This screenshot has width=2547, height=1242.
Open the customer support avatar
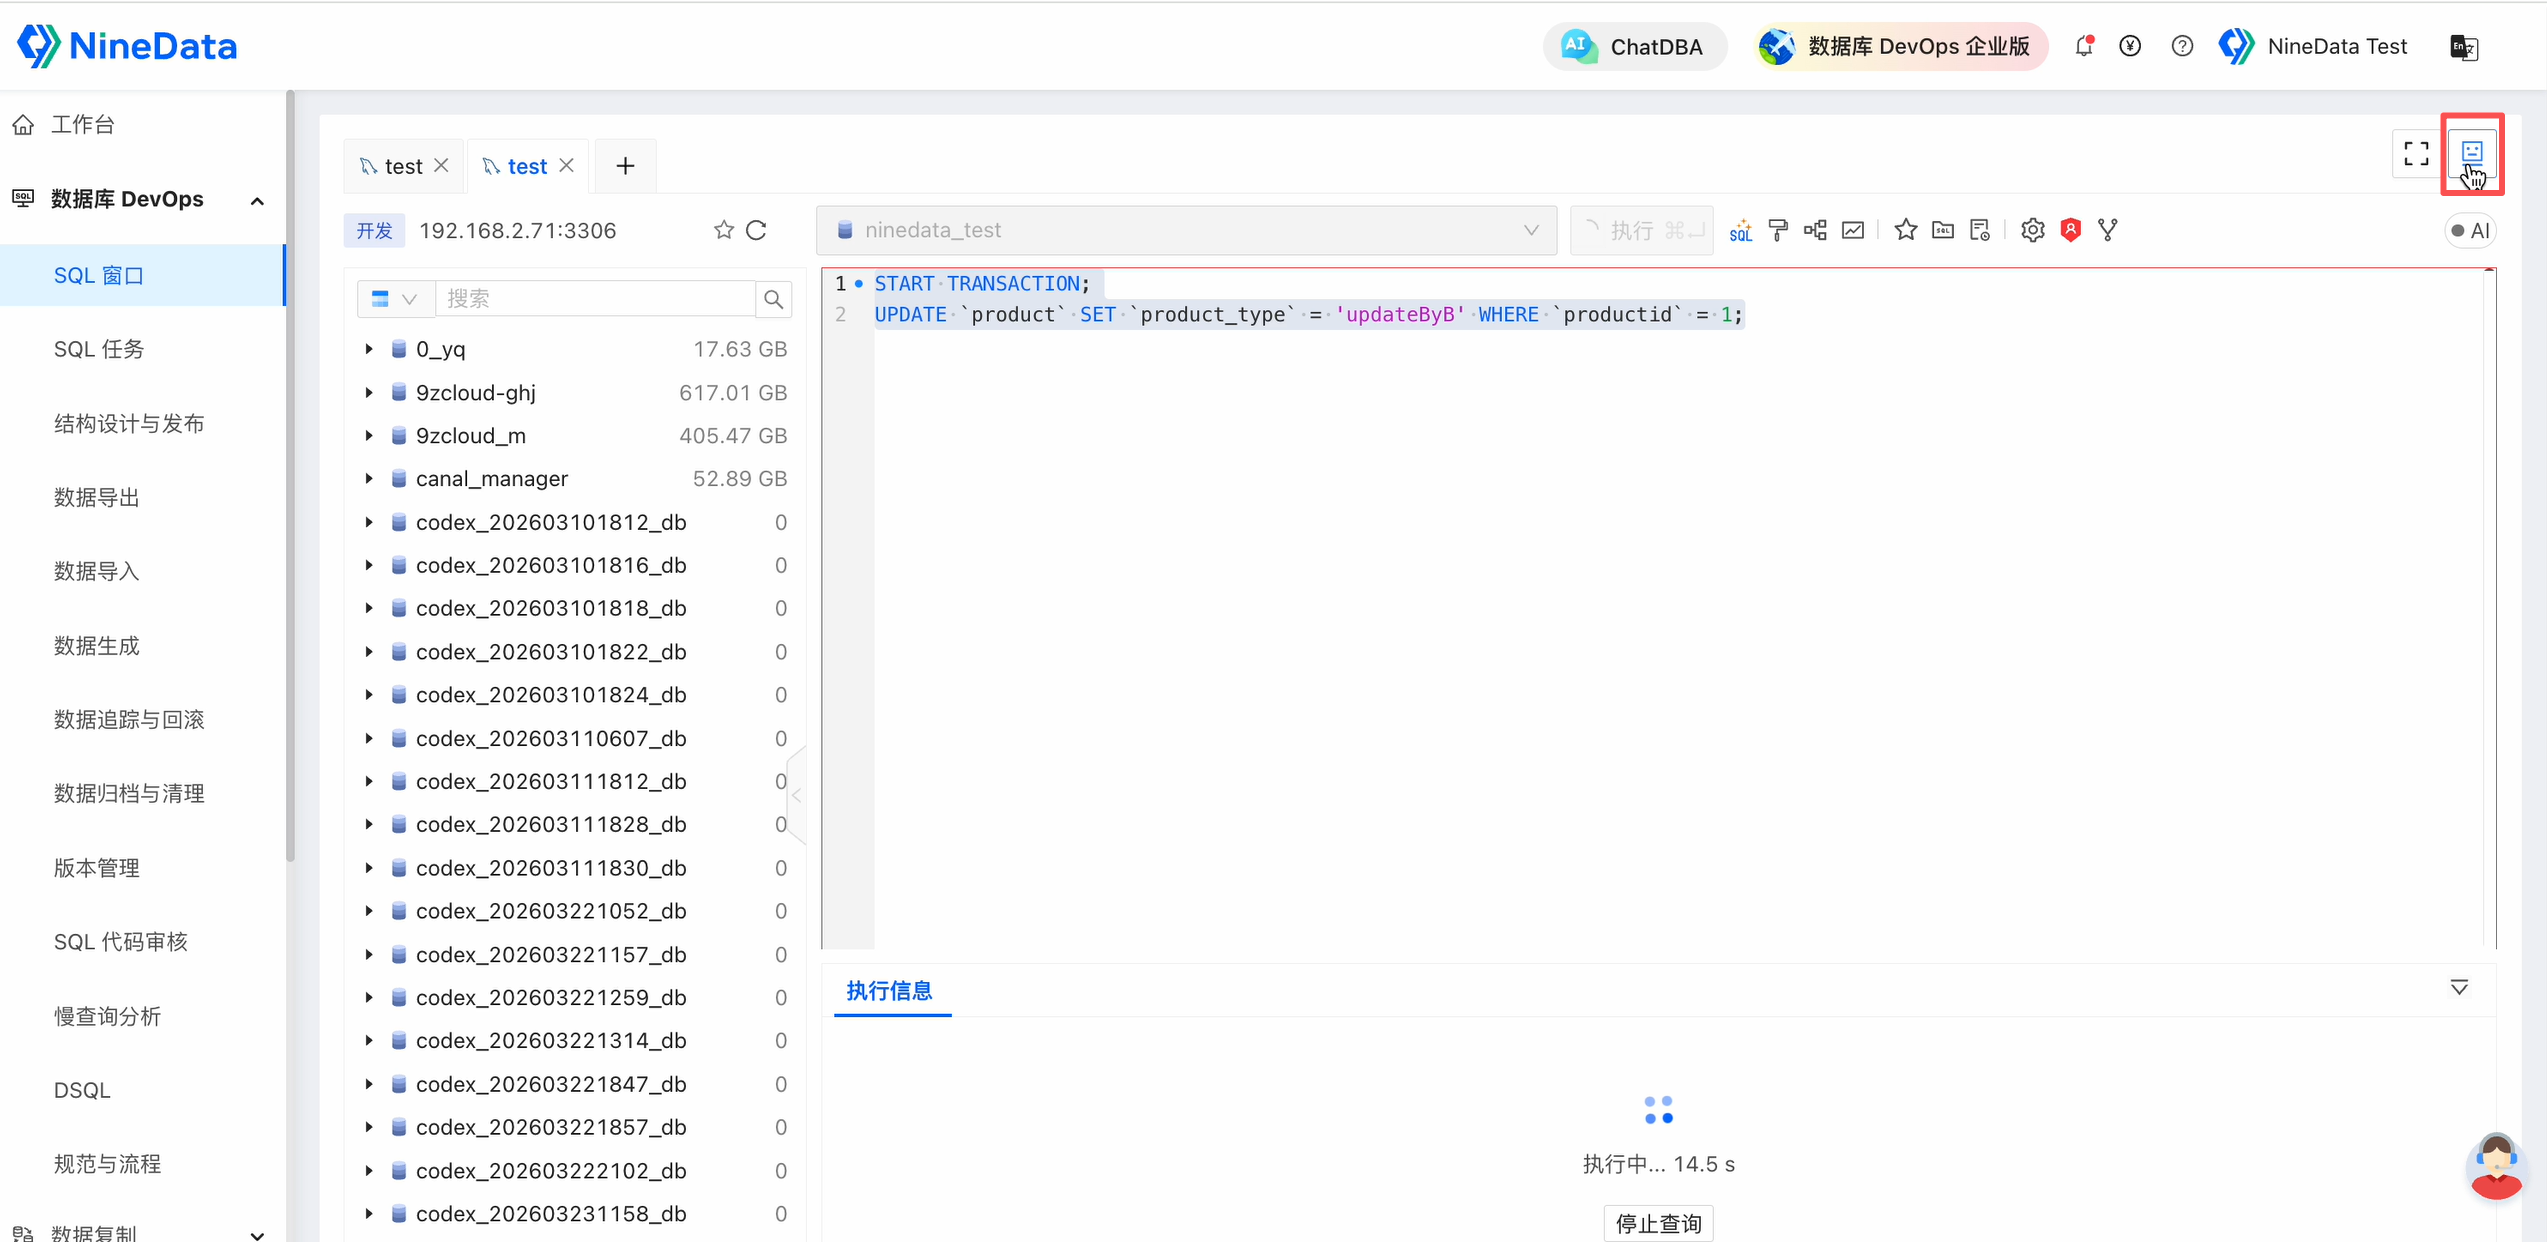[x=2496, y=1165]
